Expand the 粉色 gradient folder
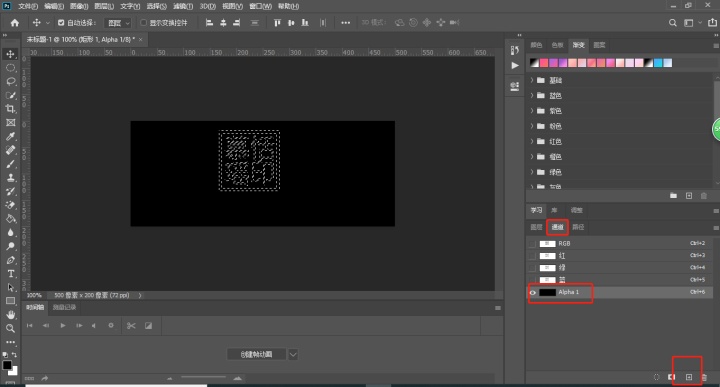This screenshot has height=387, width=720. click(x=532, y=126)
